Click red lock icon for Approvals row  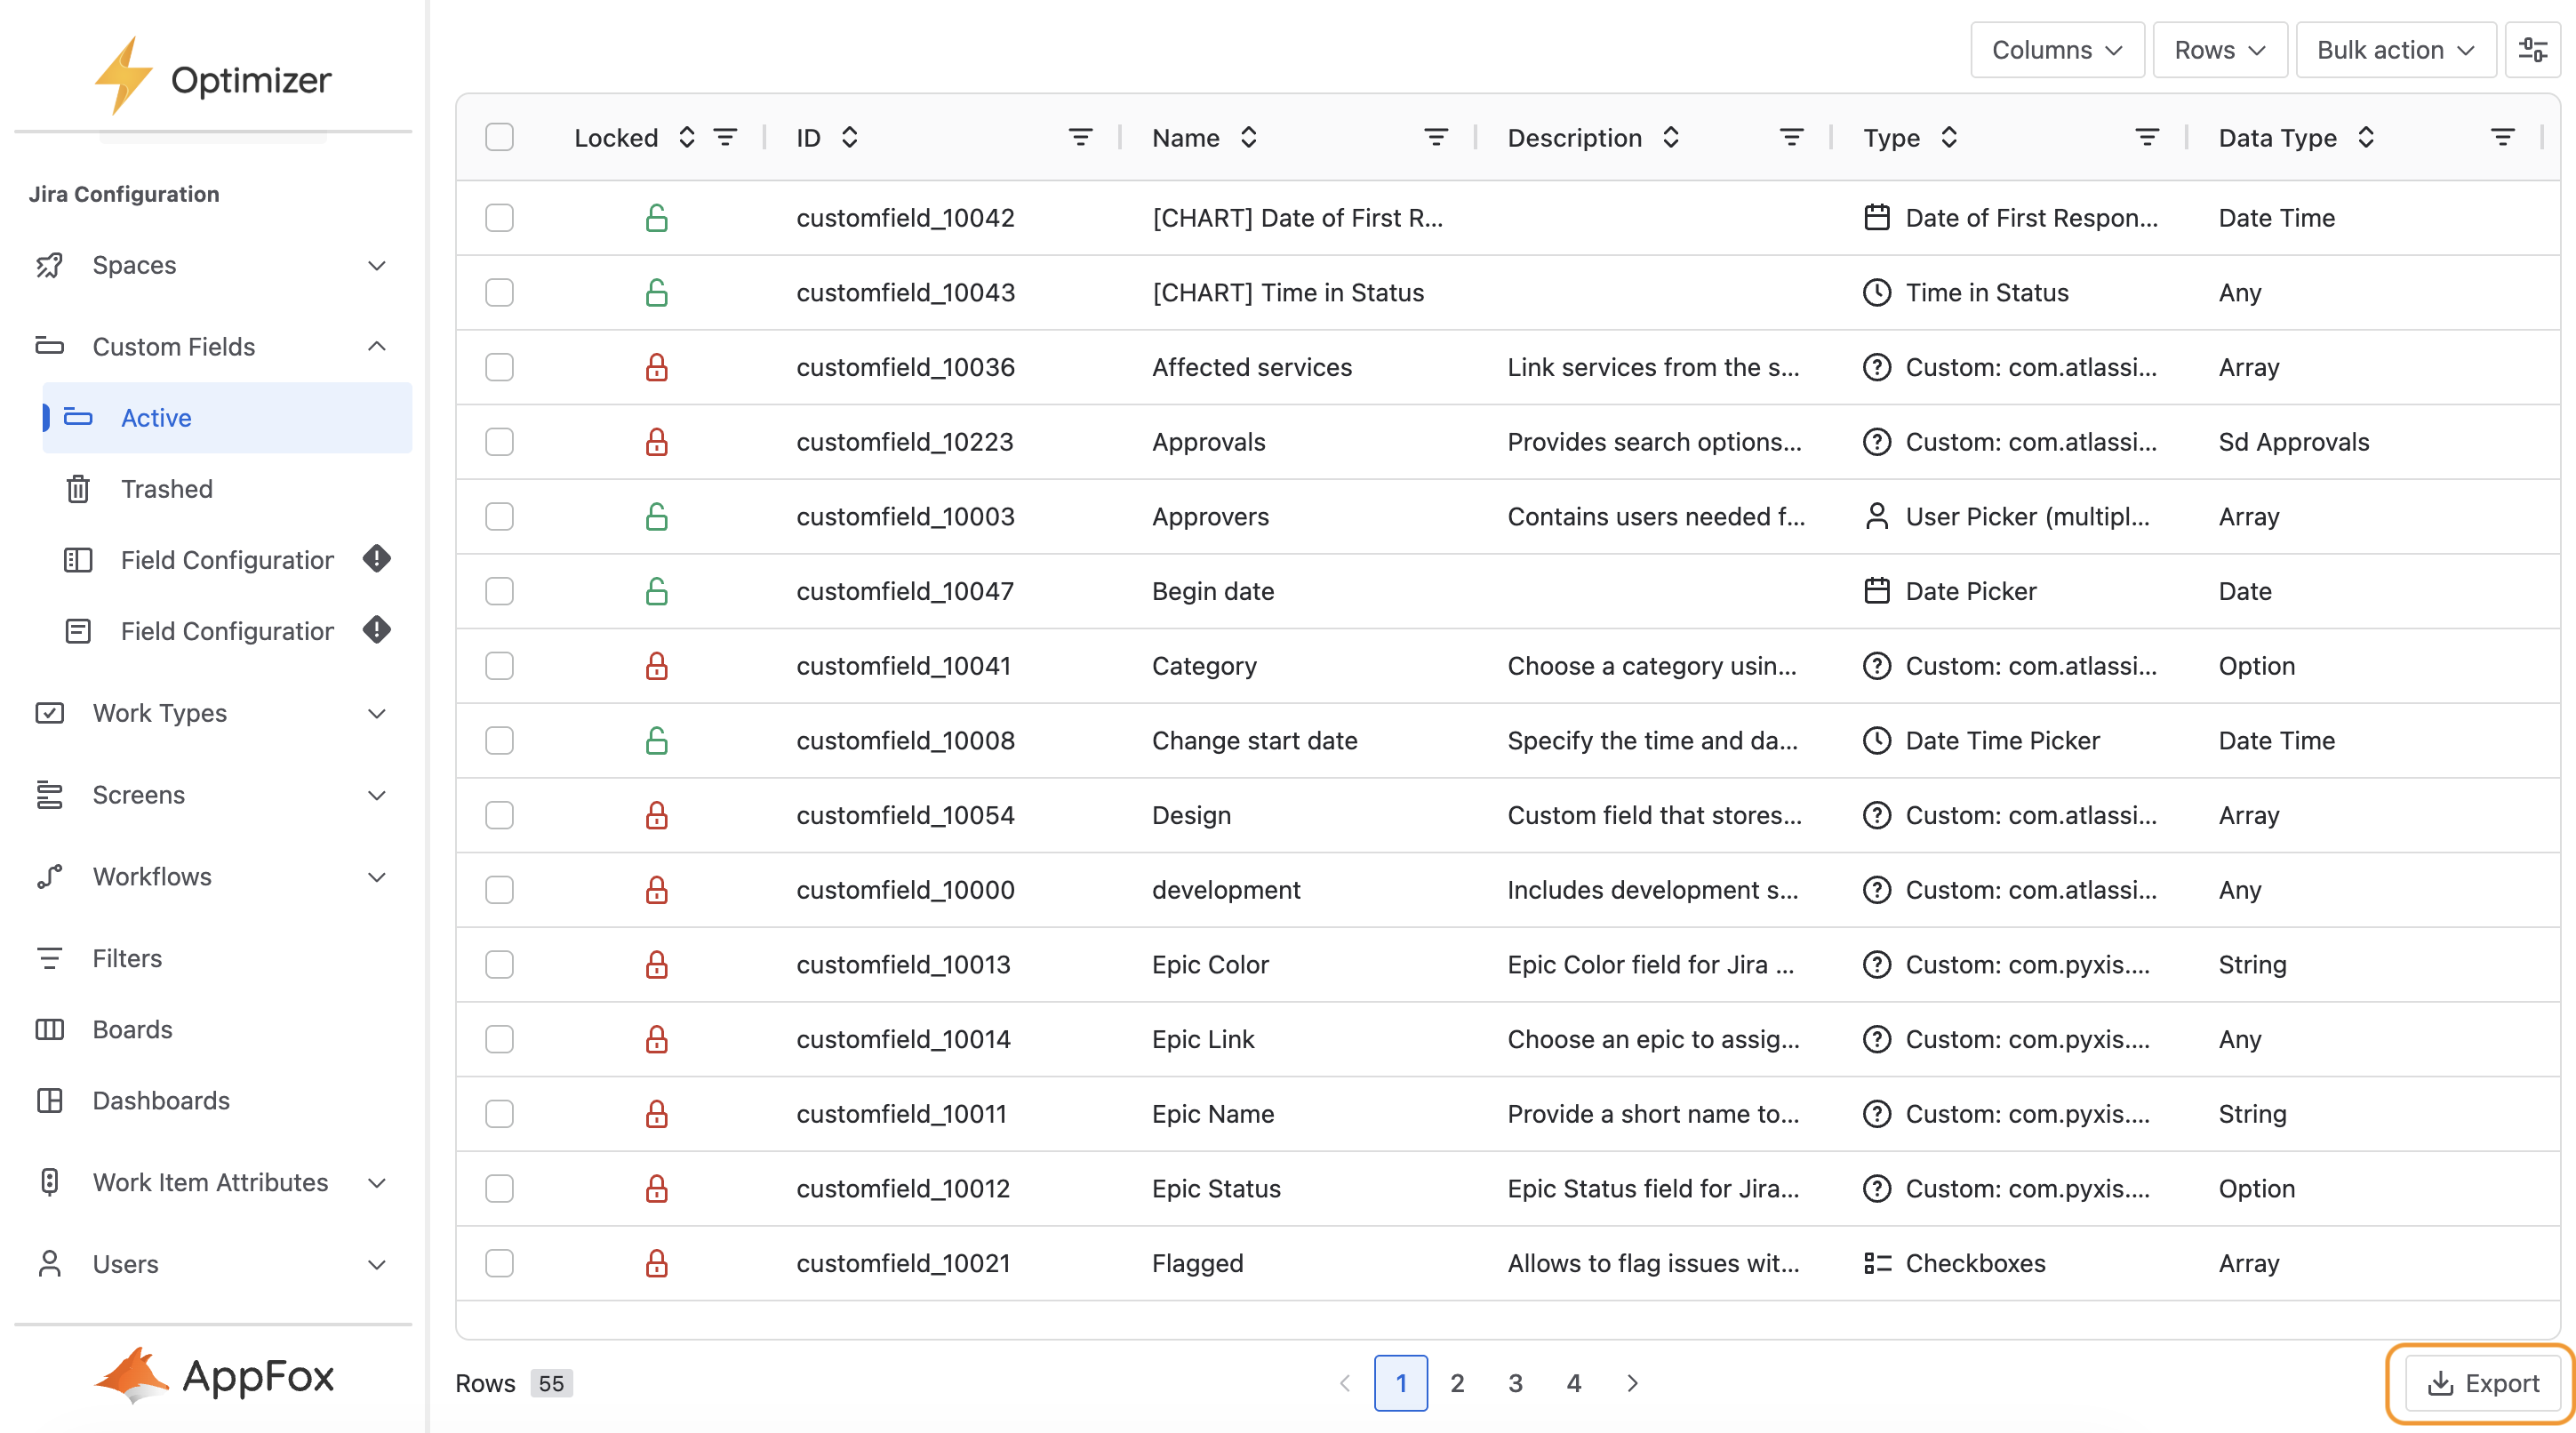(656, 442)
